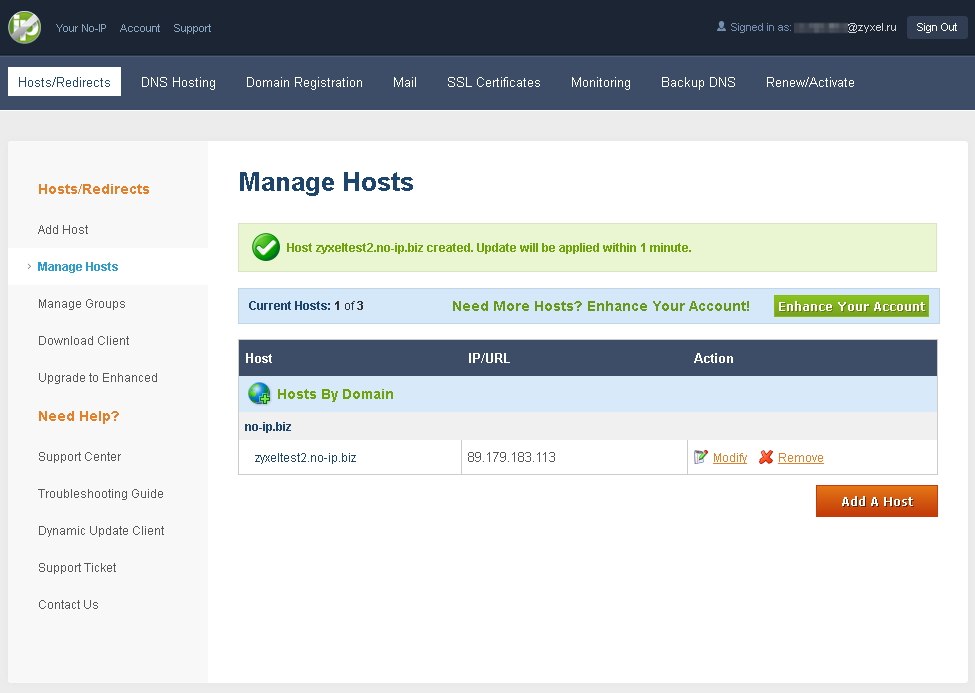Click the Troubleshooting Guide help link
The width and height of the screenshot is (975, 693).
100,494
